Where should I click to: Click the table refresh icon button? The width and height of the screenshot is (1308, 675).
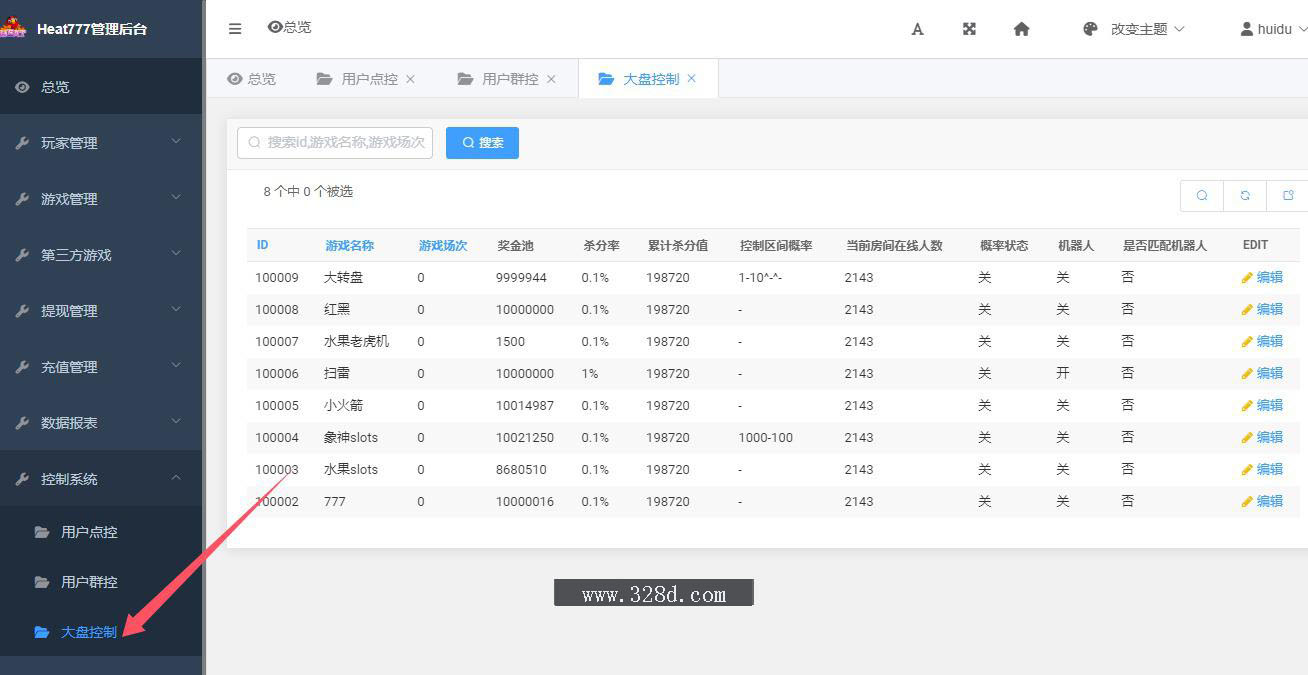[1245, 196]
